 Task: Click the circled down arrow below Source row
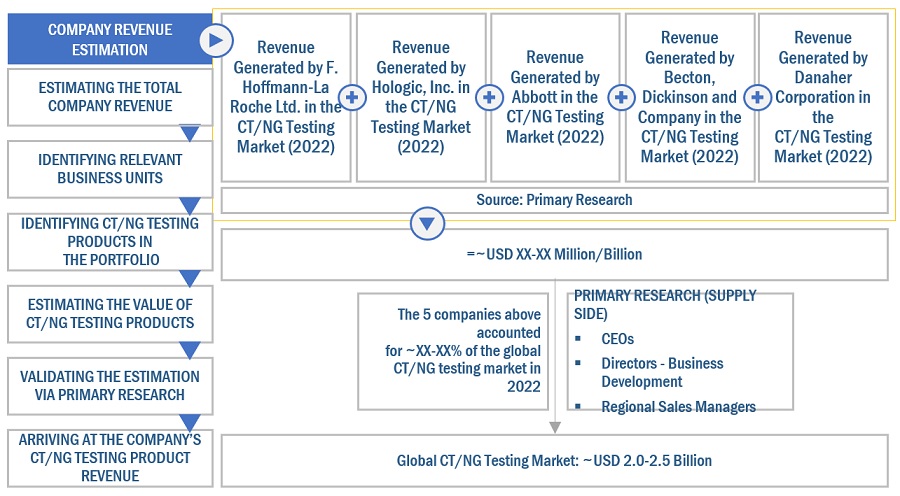428,224
